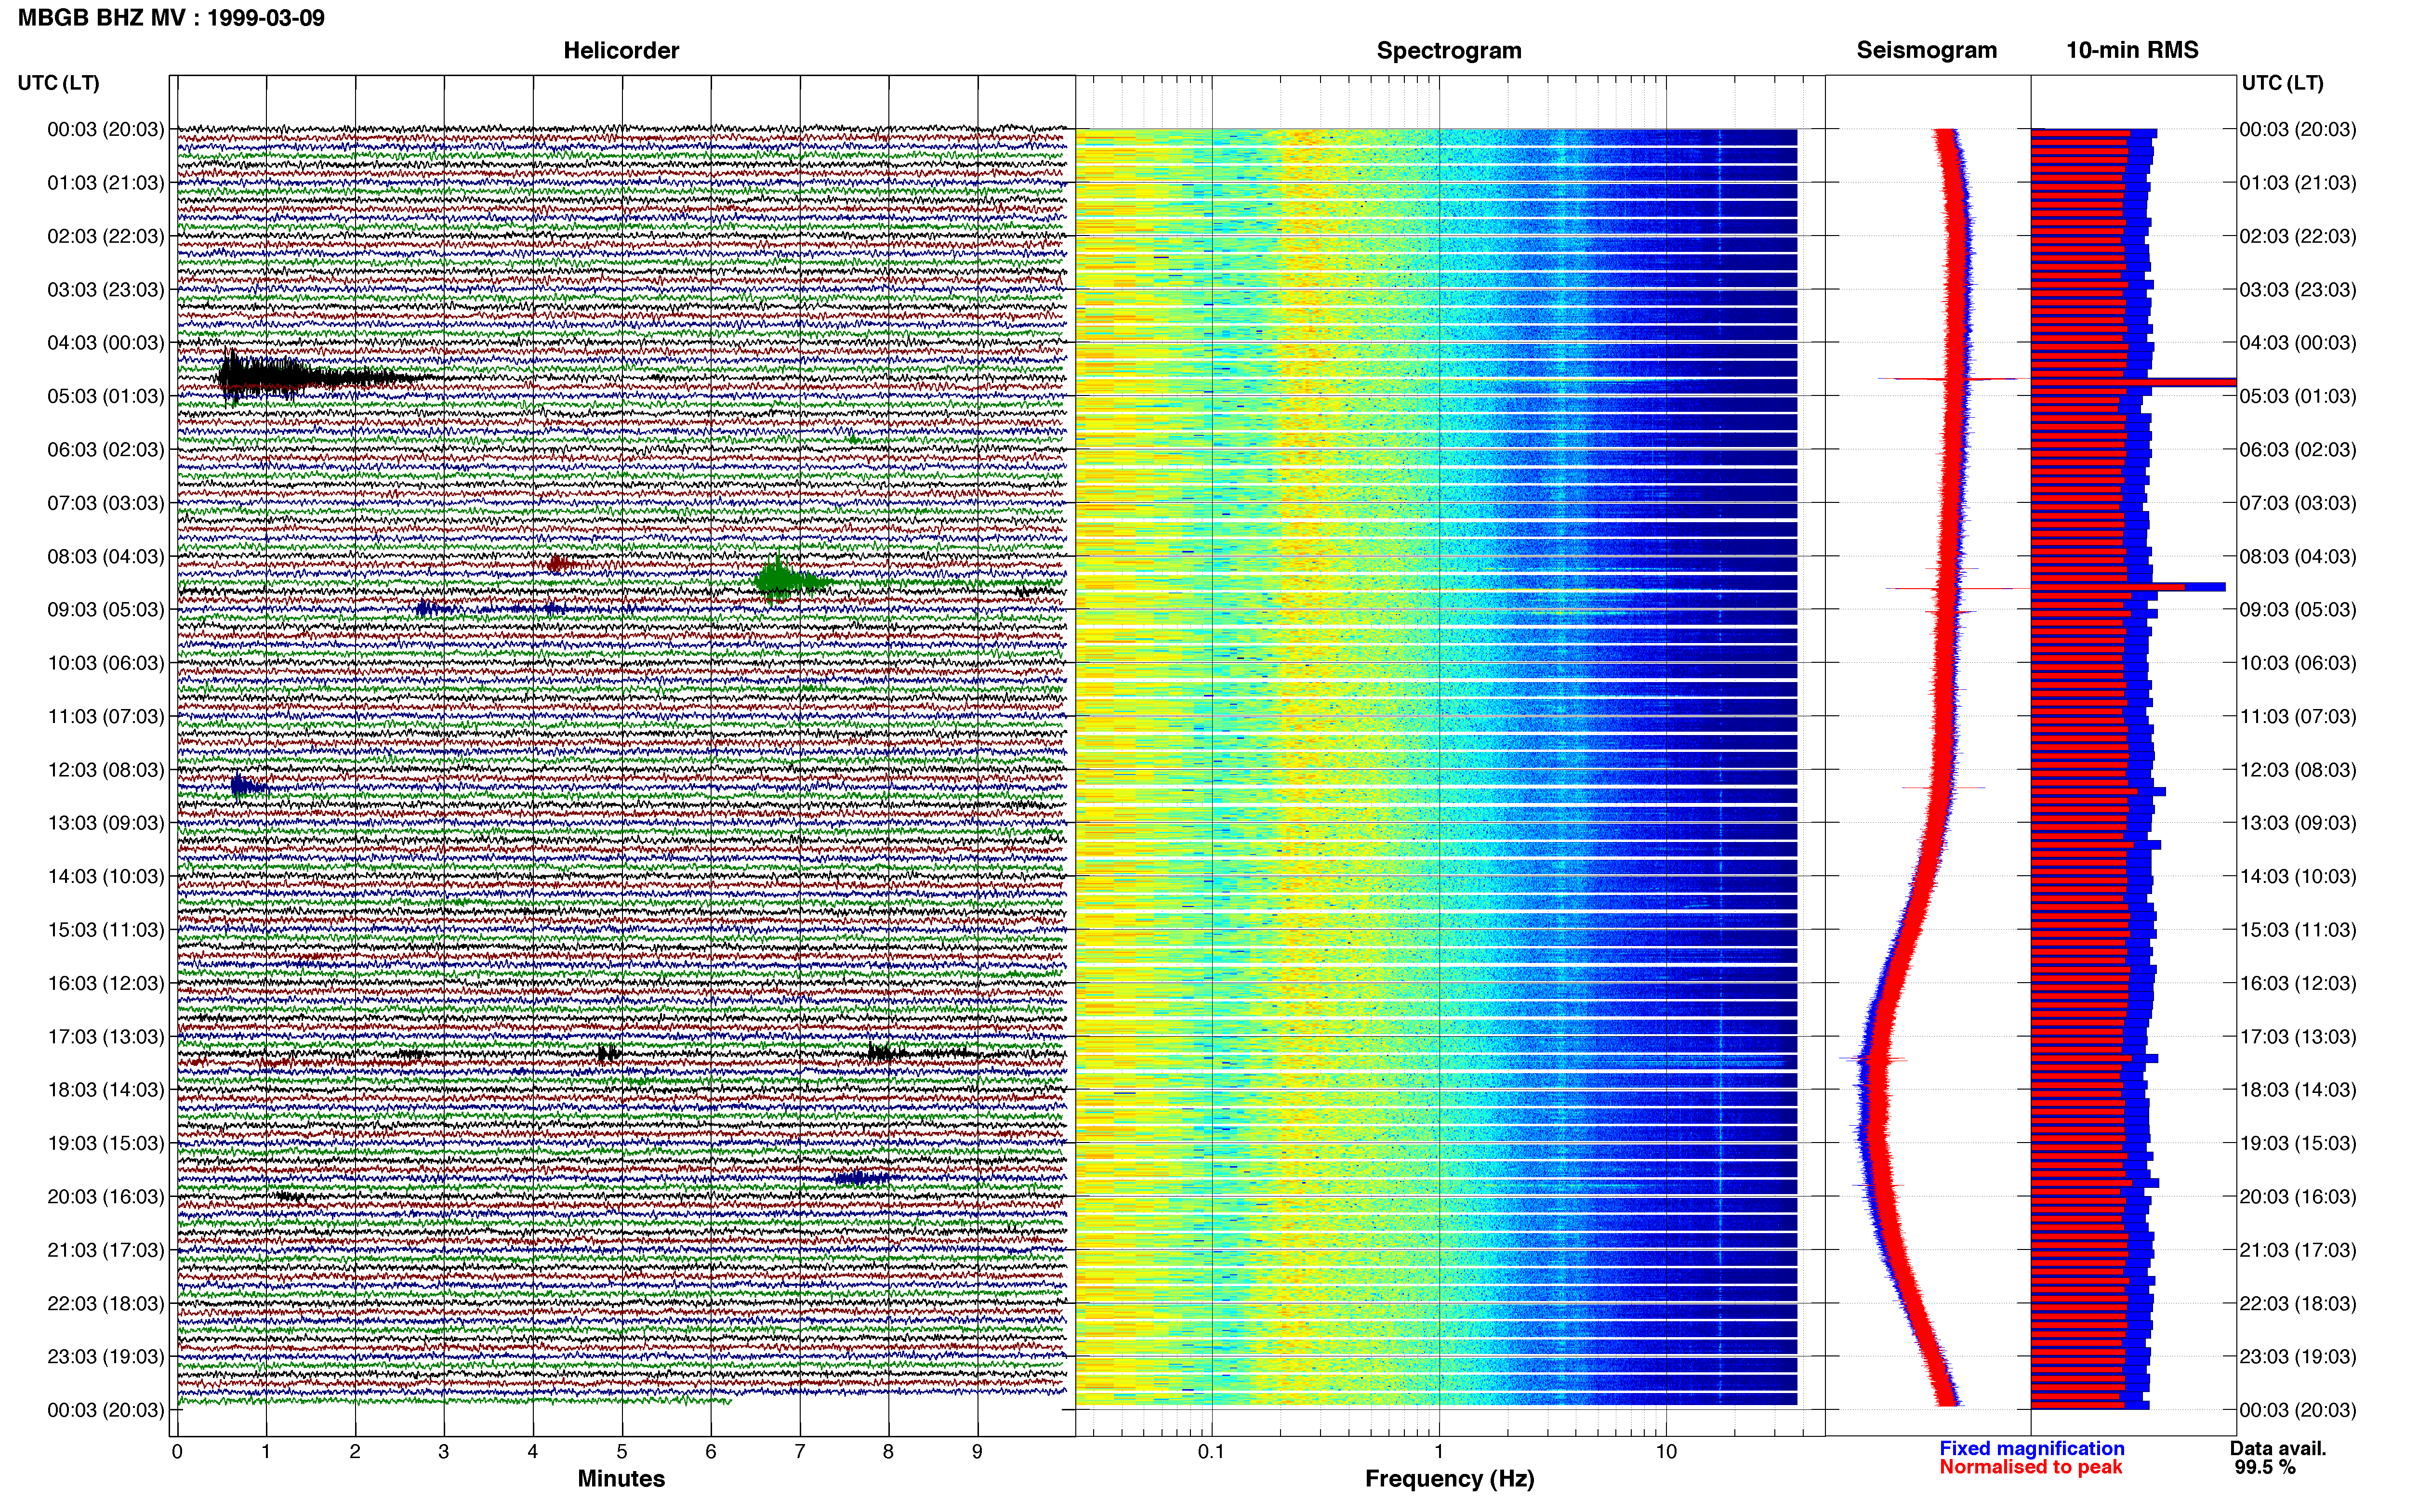Click left time label '12:03 (08:03)'
Image resolution: width=2418 pixels, height=1512 pixels.
coord(106,770)
